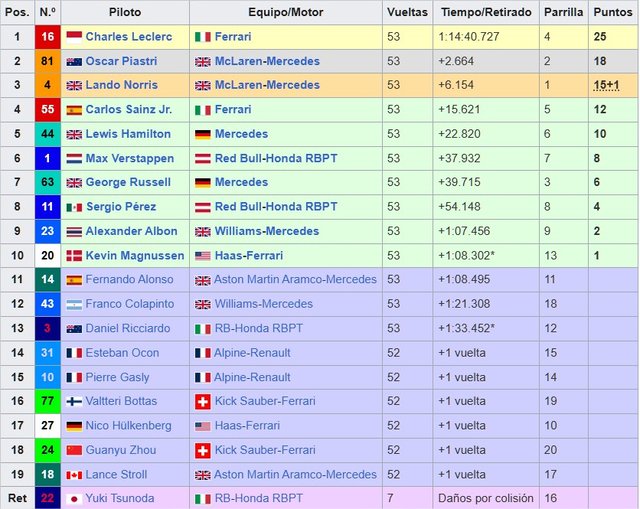The width and height of the screenshot is (640, 509).
Task: Click the Tiempo/Retirado column header
Action: point(486,12)
